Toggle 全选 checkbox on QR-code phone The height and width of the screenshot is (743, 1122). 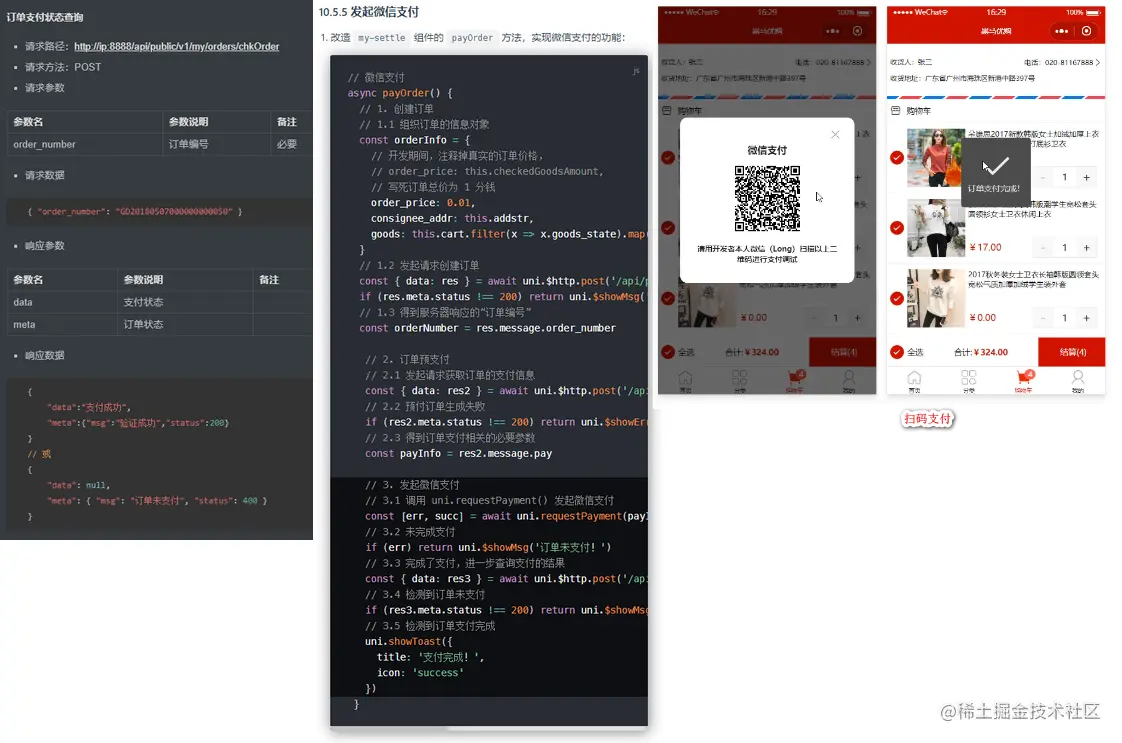[668, 351]
